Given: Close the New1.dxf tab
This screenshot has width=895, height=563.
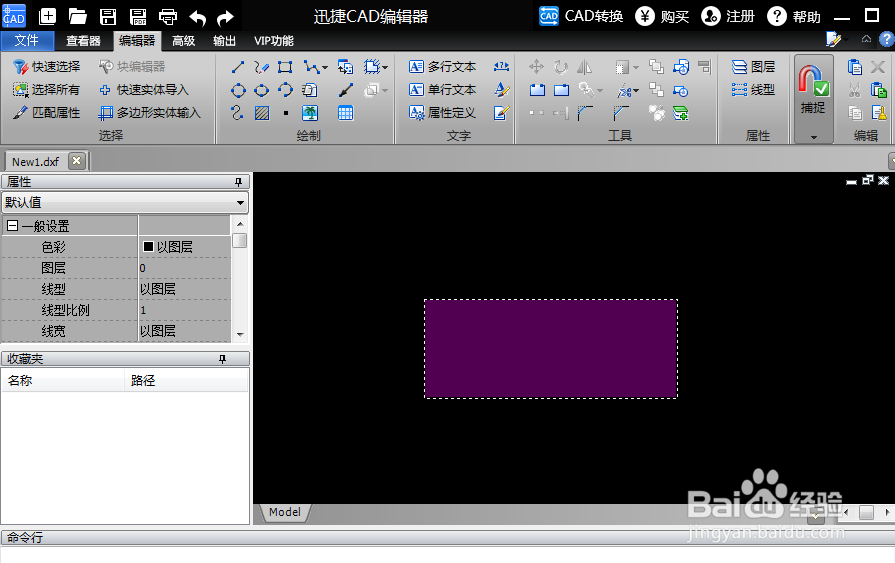Looking at the screenshot, I should pos(76,162).
